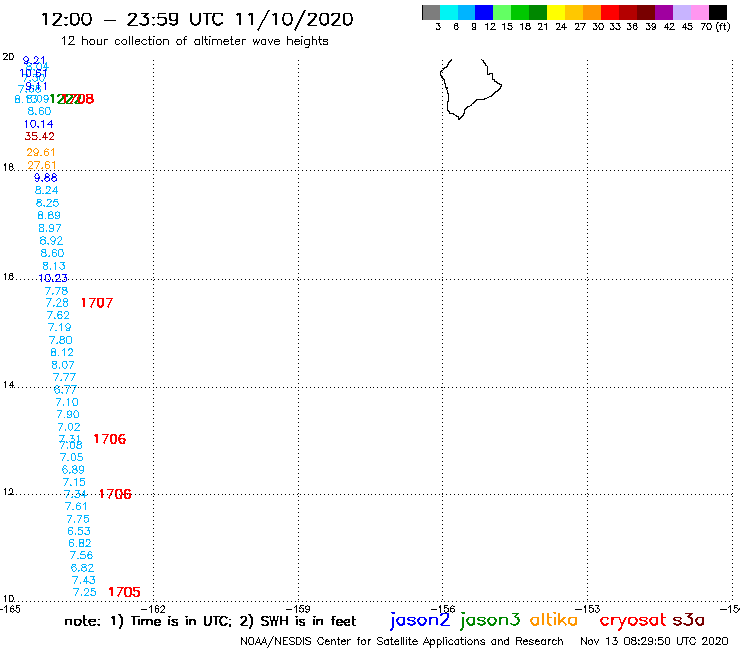Click the 7.15 wave height value
This screenshot has height=650, width=740.
(x=74, y=482)
